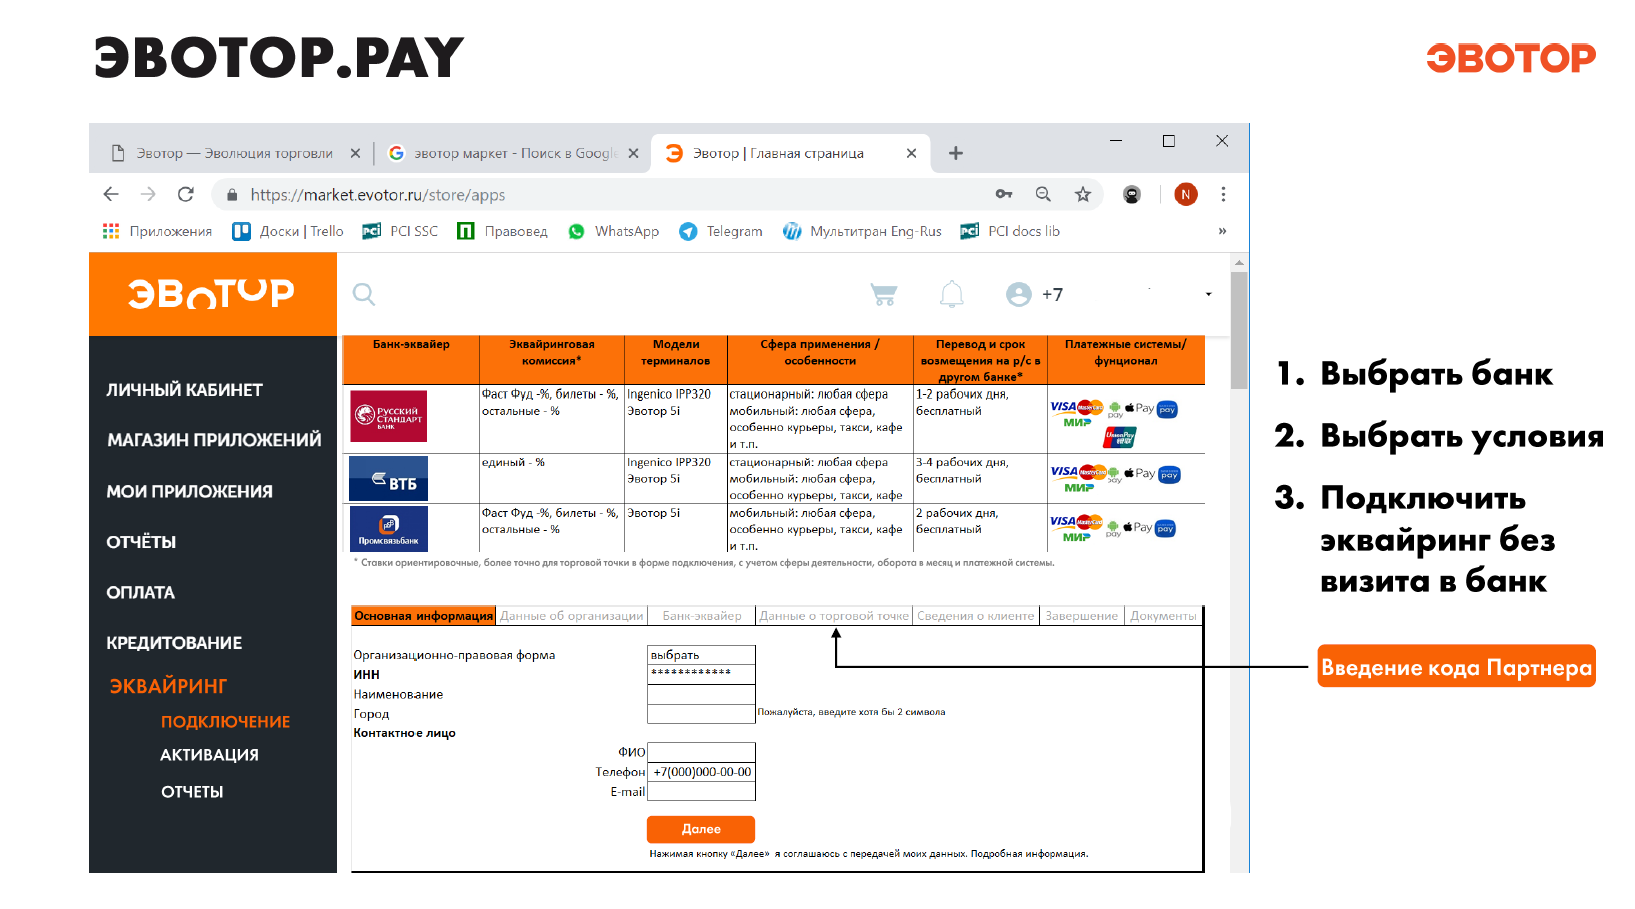Switch to Эвотор — Эволюция торговли tab
Image resolution: width=1635 pixels, height=909 pixels.
[x=235, y=153]
